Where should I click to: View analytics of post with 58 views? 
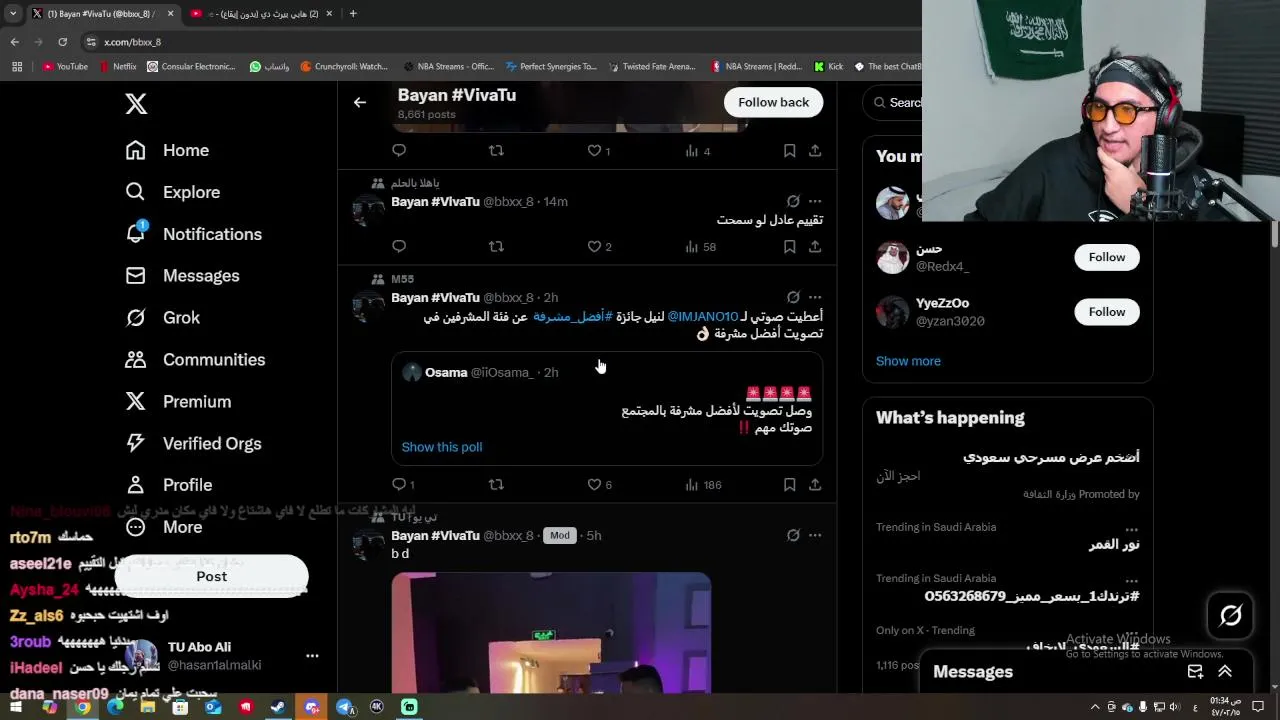click(700, 246)
